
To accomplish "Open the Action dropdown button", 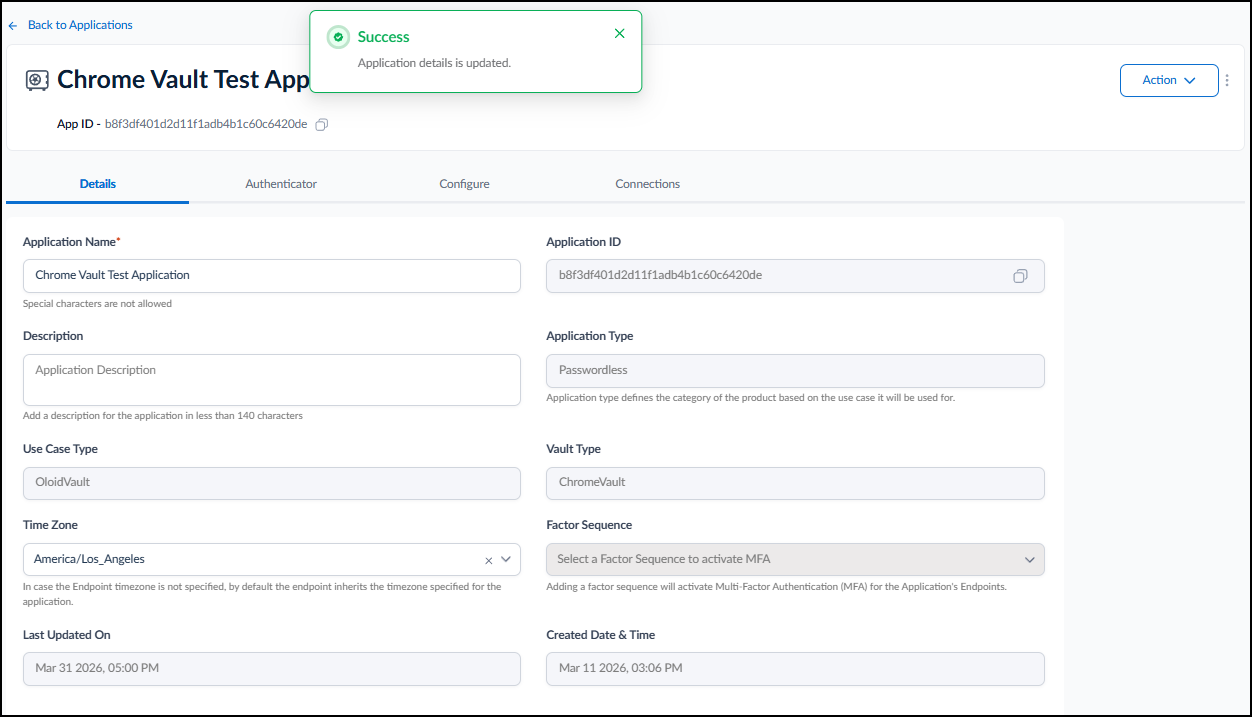I will point(1169,80).
